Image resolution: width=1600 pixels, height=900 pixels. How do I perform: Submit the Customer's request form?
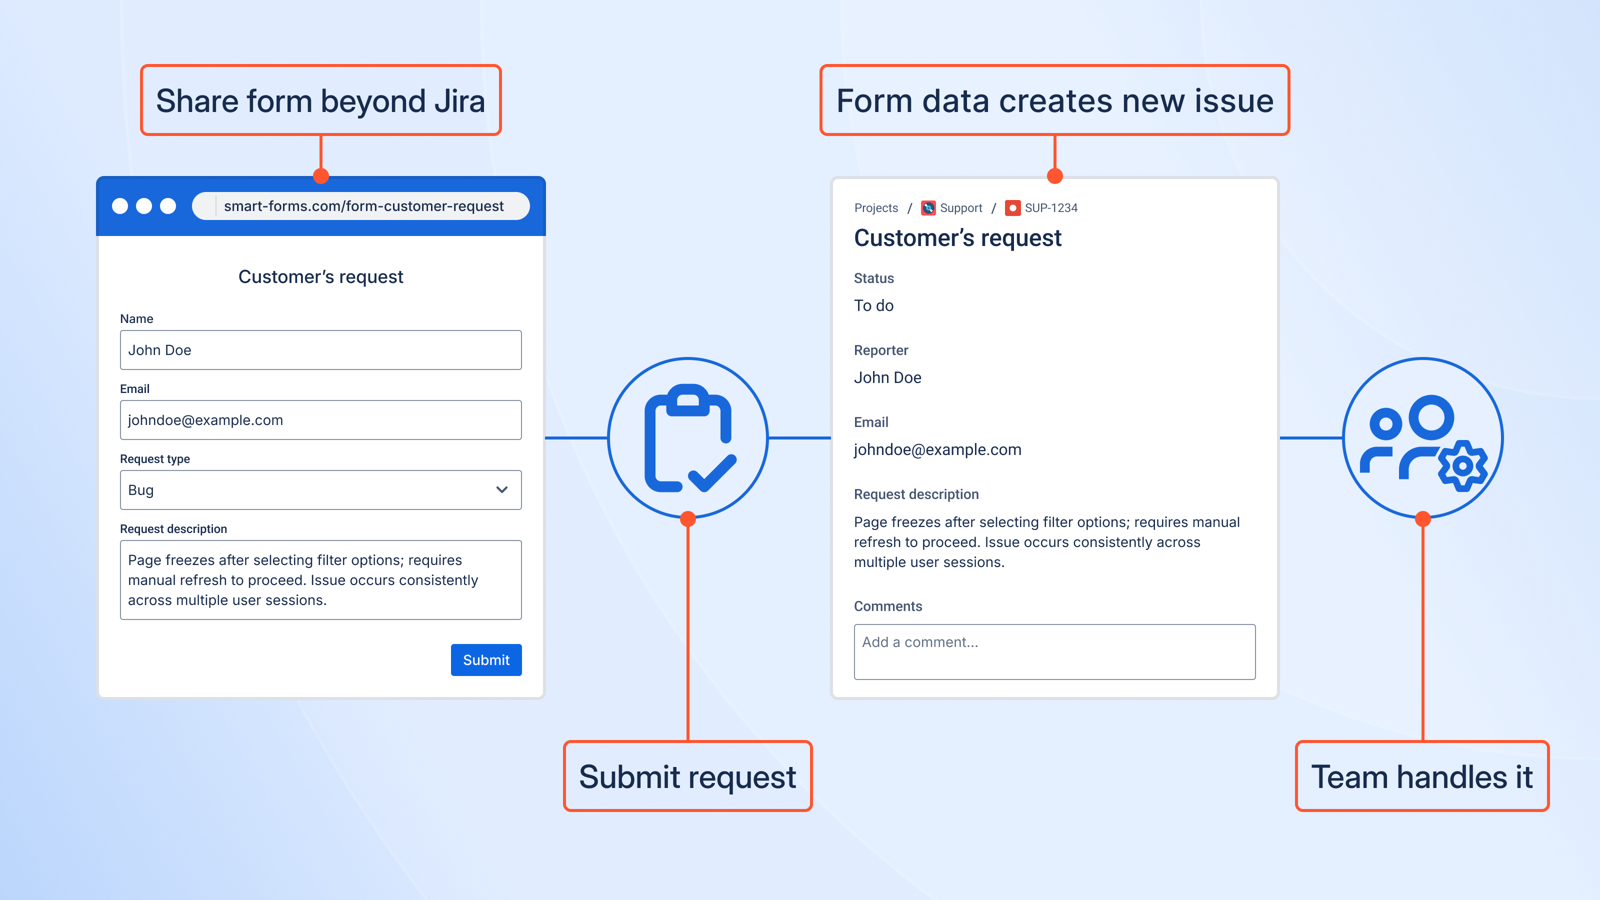(x=486, y=660)
